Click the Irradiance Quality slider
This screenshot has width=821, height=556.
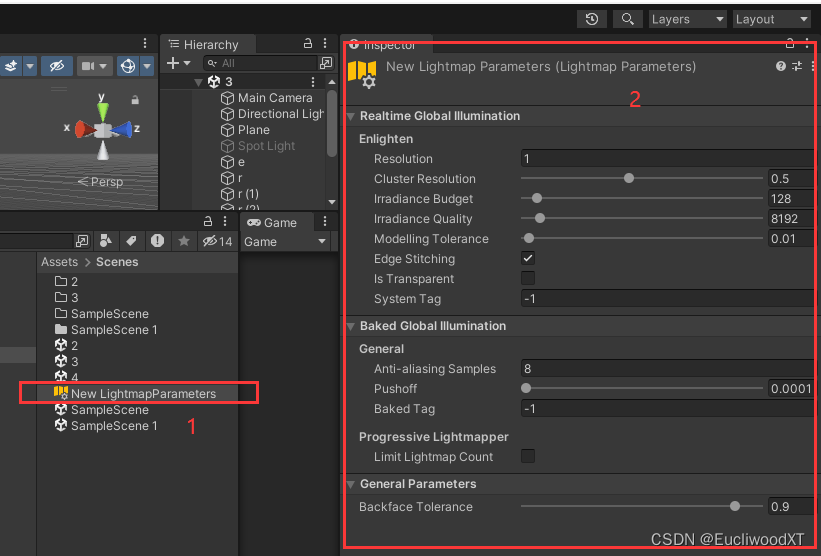pyautogui.click(x=641, y=218)
